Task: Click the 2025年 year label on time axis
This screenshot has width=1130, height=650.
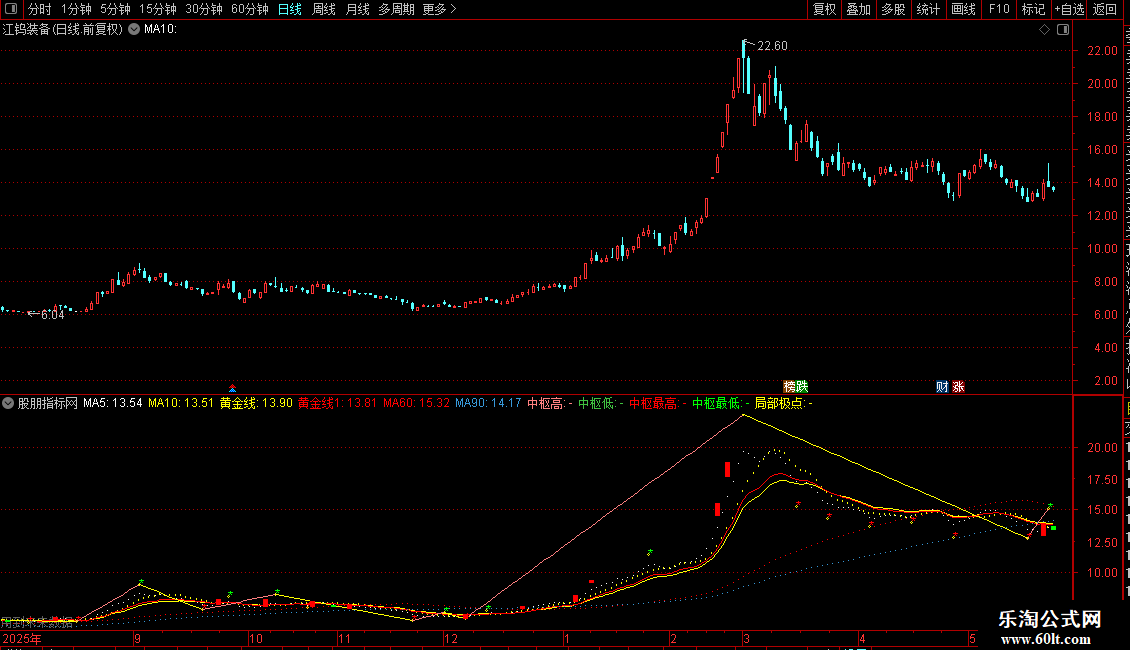Action: (x=22, y=639)
